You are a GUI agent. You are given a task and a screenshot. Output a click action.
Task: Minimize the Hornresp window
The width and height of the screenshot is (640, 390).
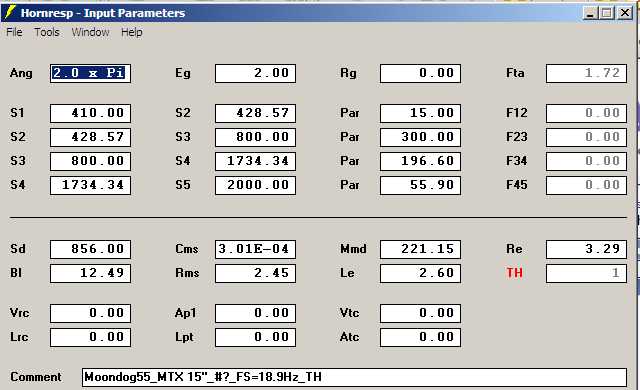[x=589, y=13]
